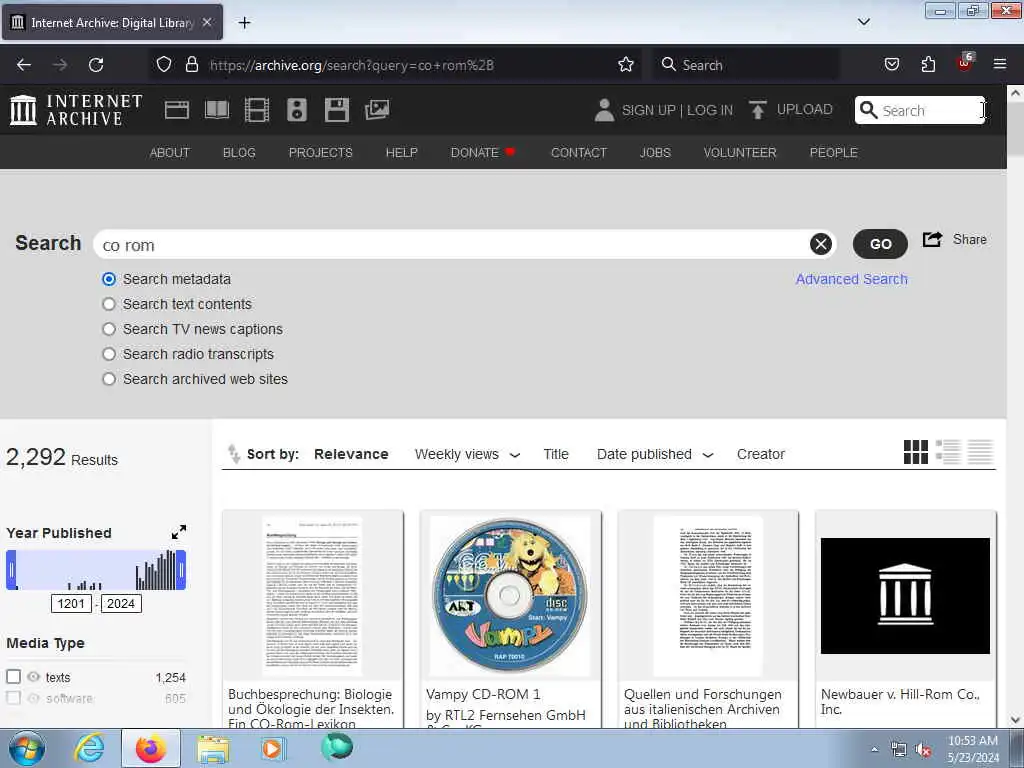Screen dimensions: 1024x768
Task: Click the start year 1201 field
Action: tap(71, 603)
